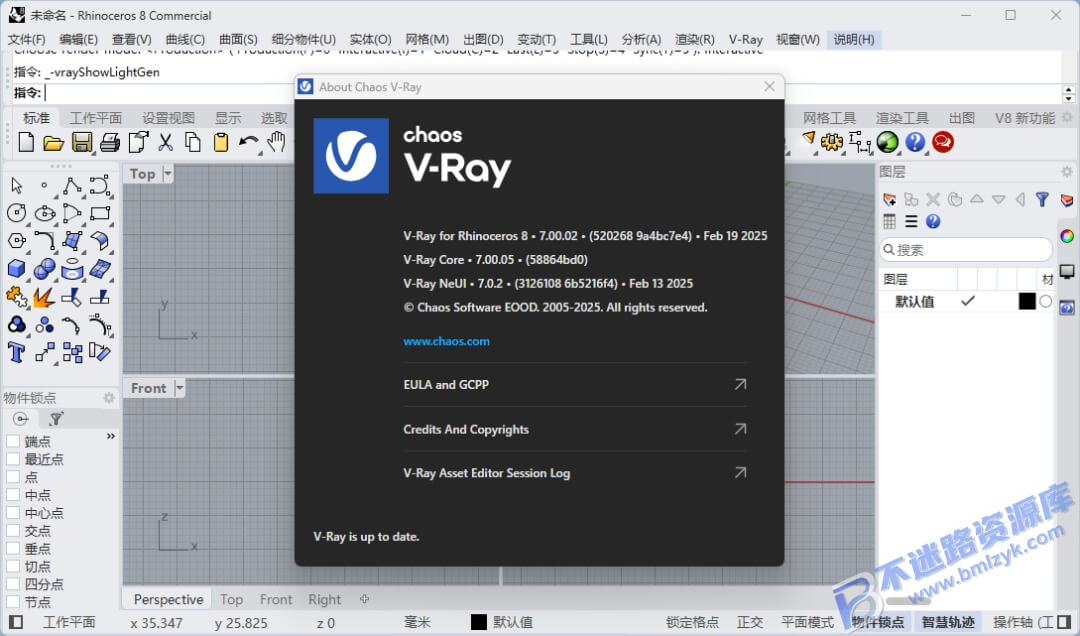This screenshot has width=1080, height=636.
Task: Open V-Ray Asset Editor Session Log
Action: 574,473
